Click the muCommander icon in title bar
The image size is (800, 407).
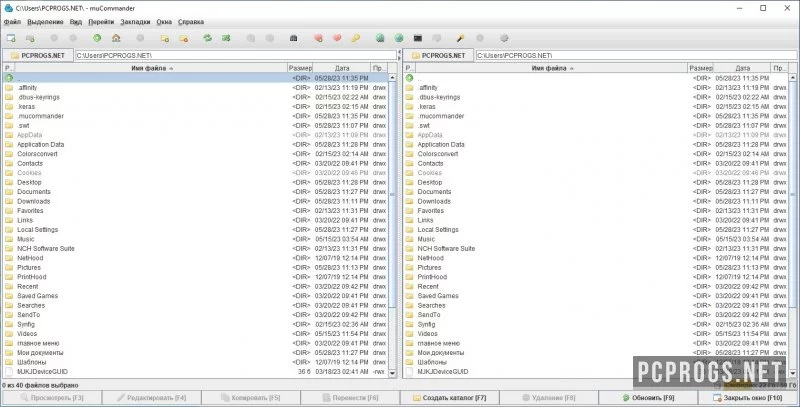[8, 8]
